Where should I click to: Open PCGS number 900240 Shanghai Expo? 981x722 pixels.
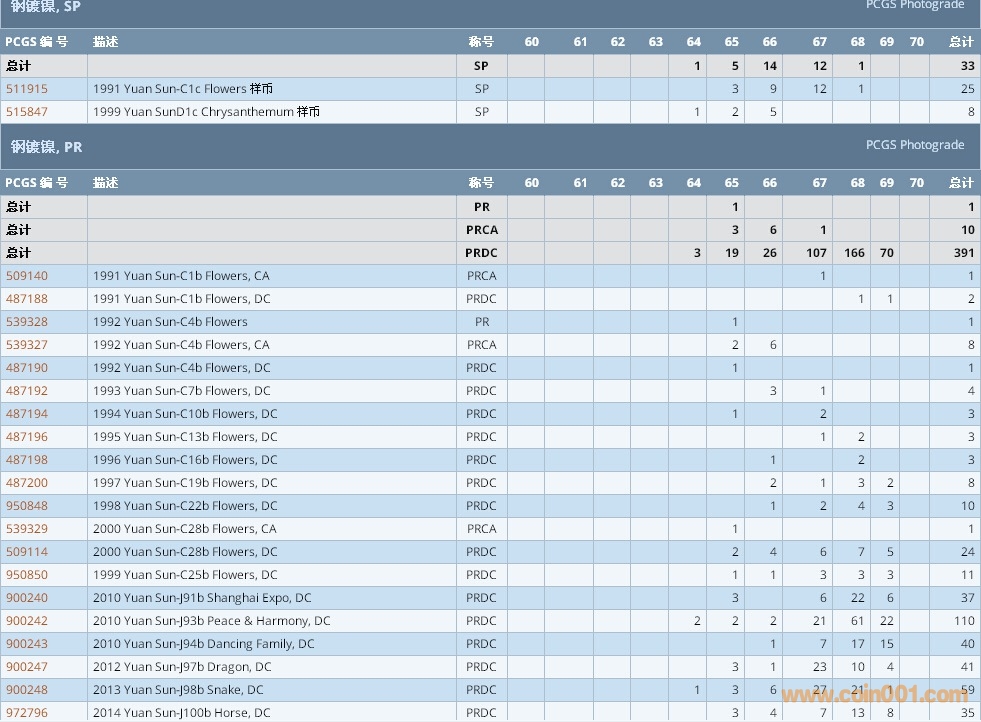27,598
